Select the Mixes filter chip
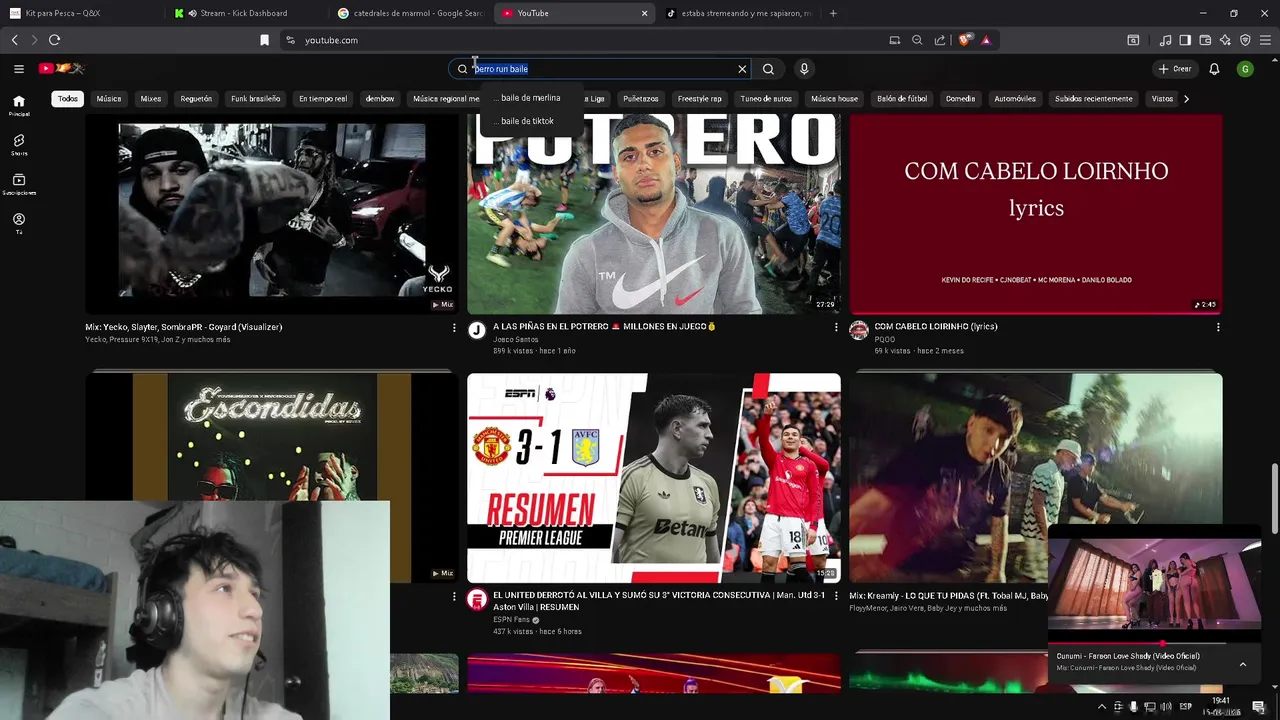The image size is (1280, 720). click(151, 99)
